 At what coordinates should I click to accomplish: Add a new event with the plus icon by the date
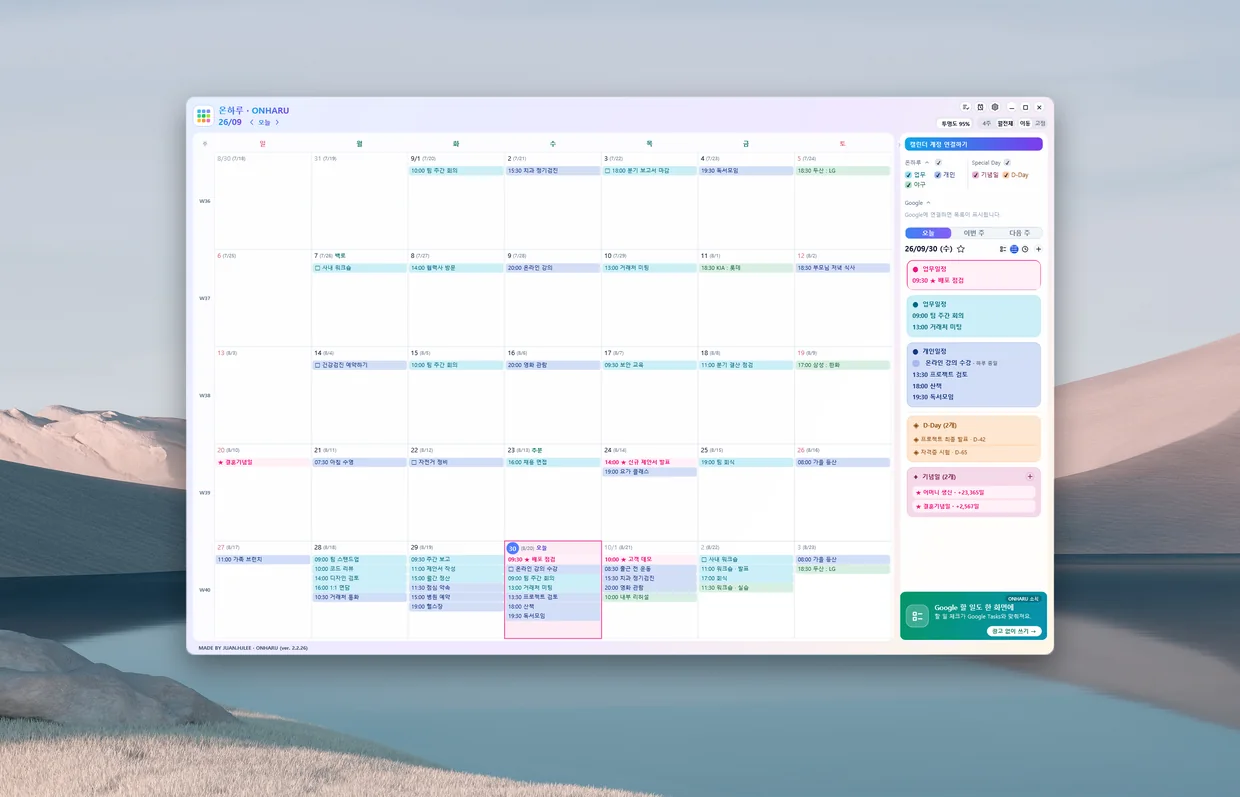pyautogui.click(x=1038, y=249)
